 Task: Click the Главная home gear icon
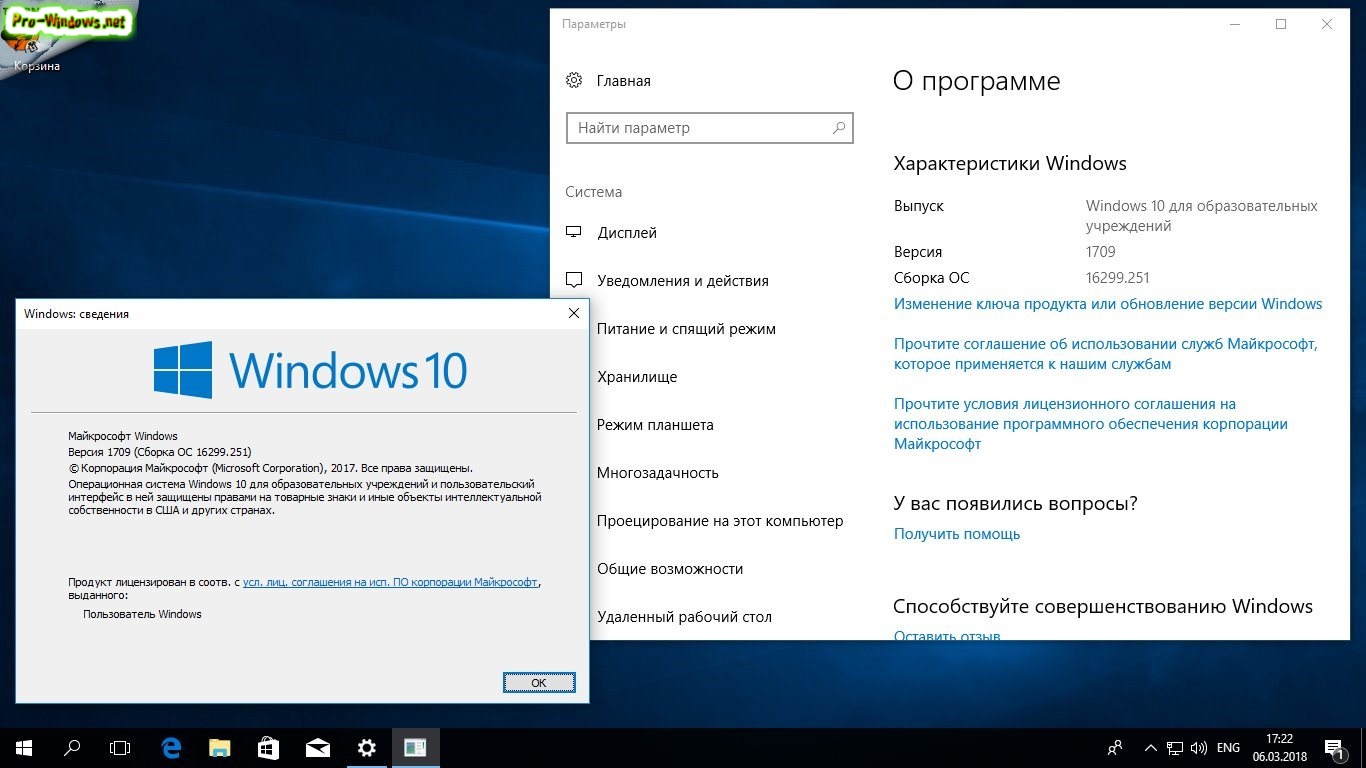574,81
